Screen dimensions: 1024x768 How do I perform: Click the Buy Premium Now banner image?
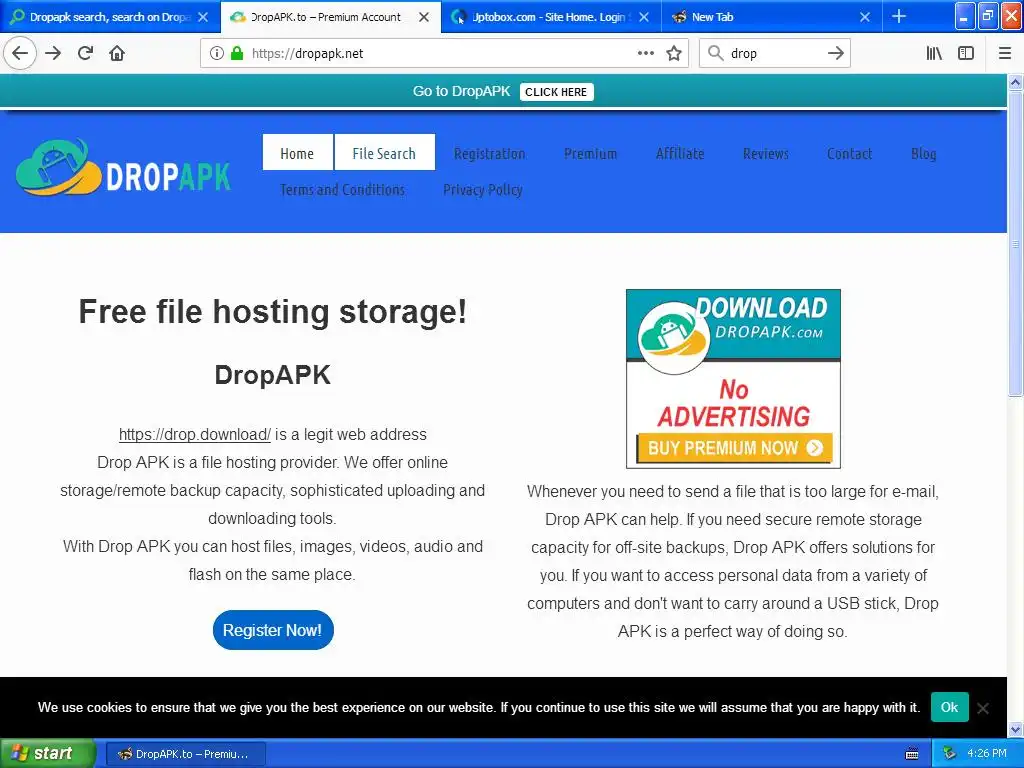click(x=733, y=379)
